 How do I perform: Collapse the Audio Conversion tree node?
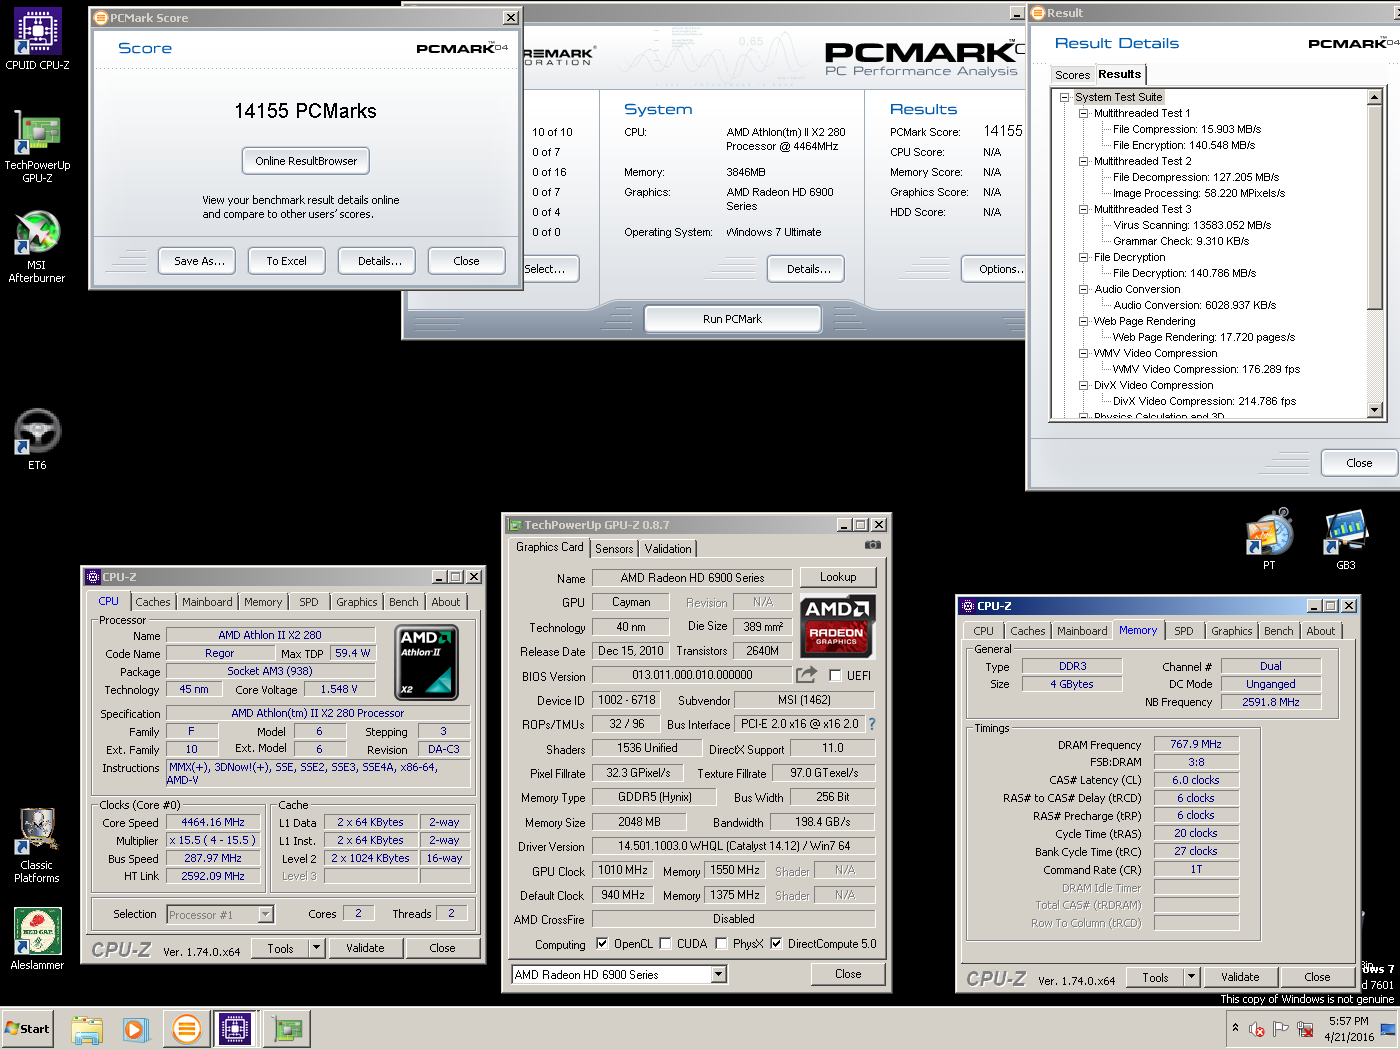click(x=1083, y=289)
